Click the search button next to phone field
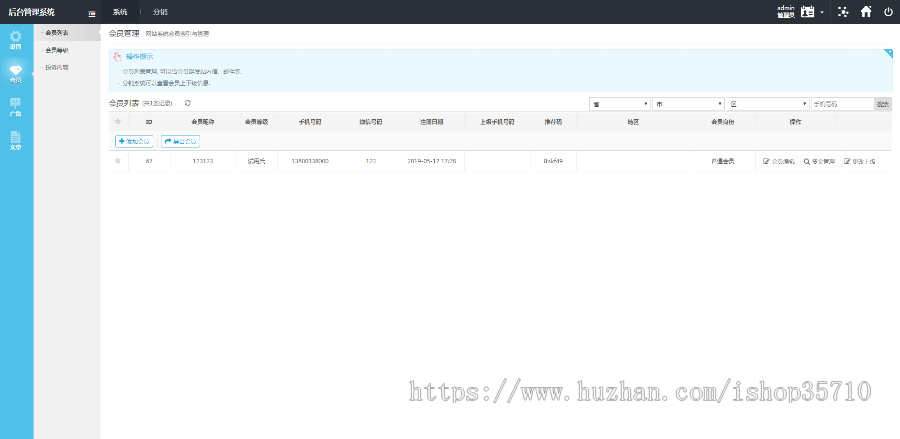The width and height of the screenshot is (900, 439). (883, 104)
